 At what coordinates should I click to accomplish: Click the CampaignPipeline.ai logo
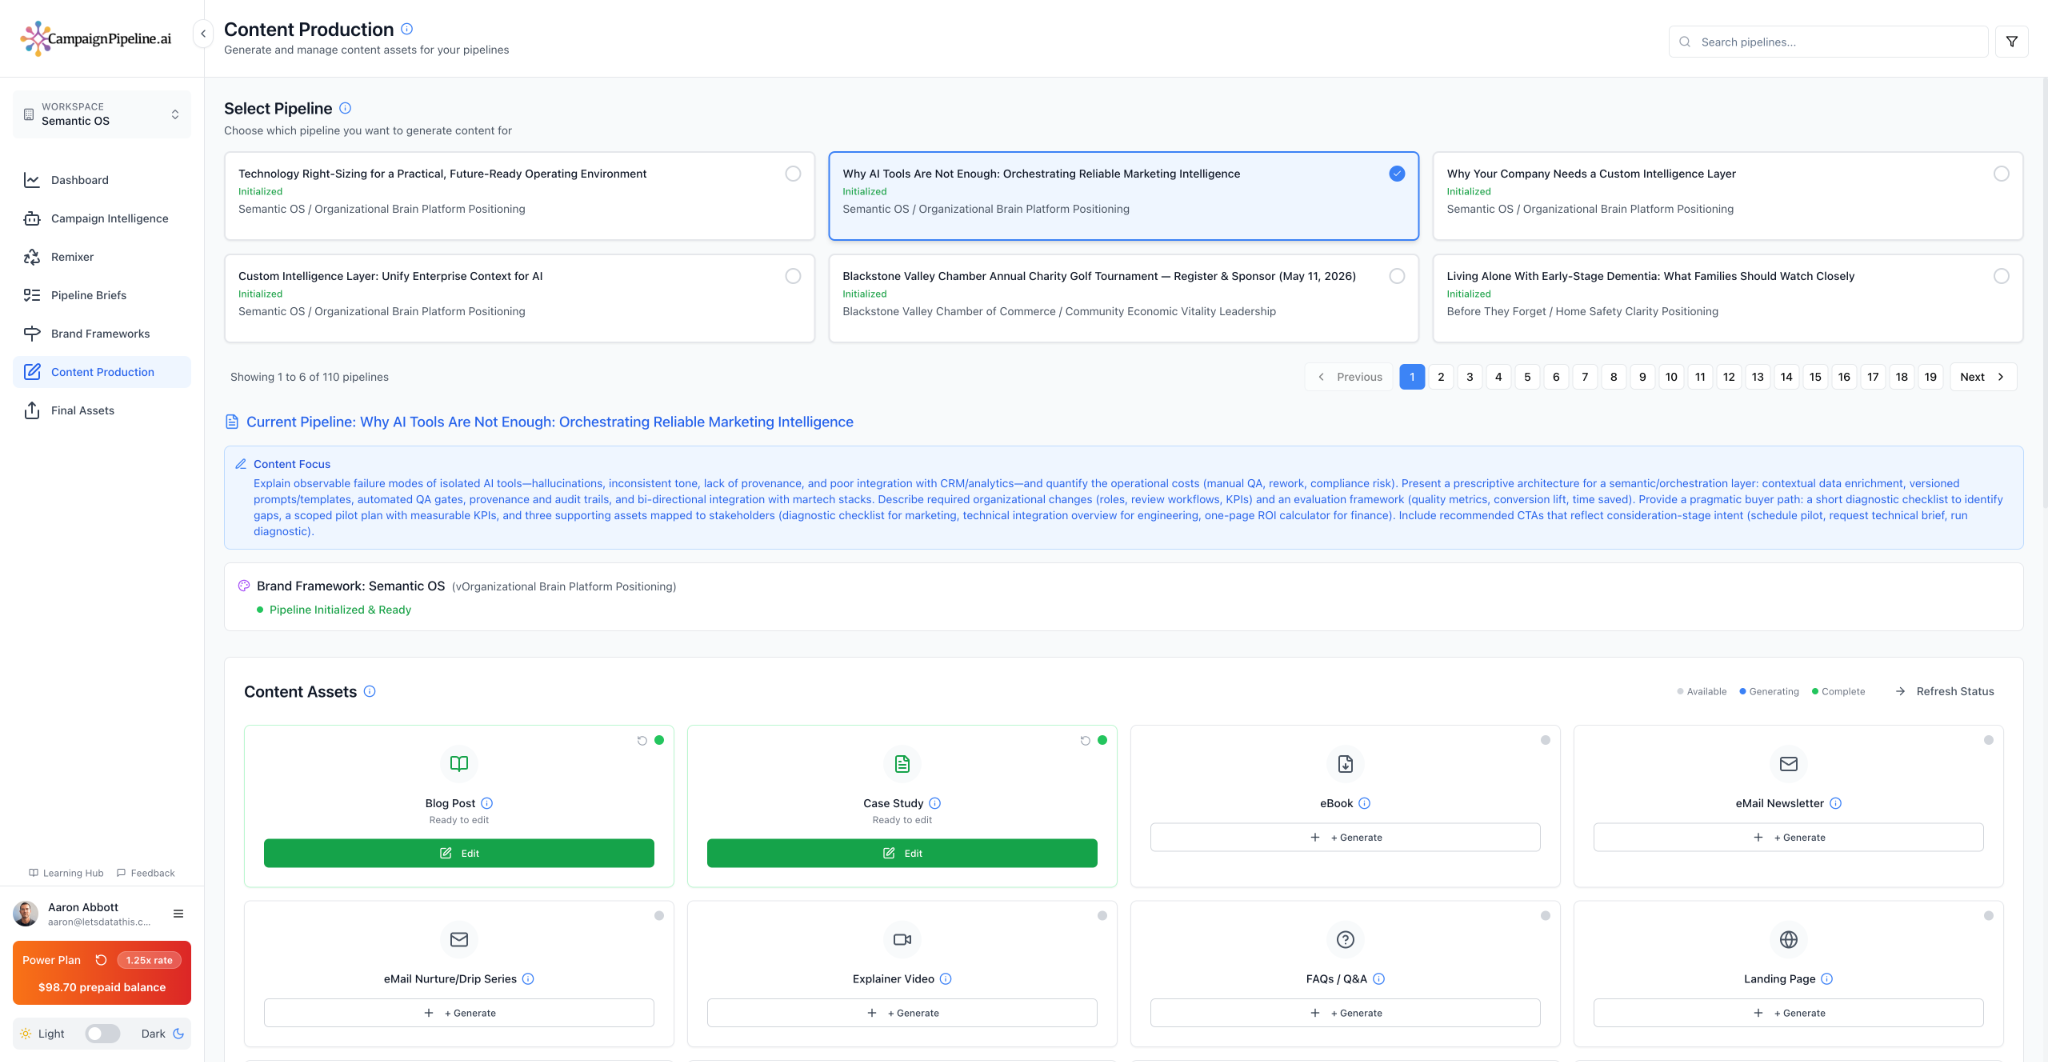click(96, 39)
